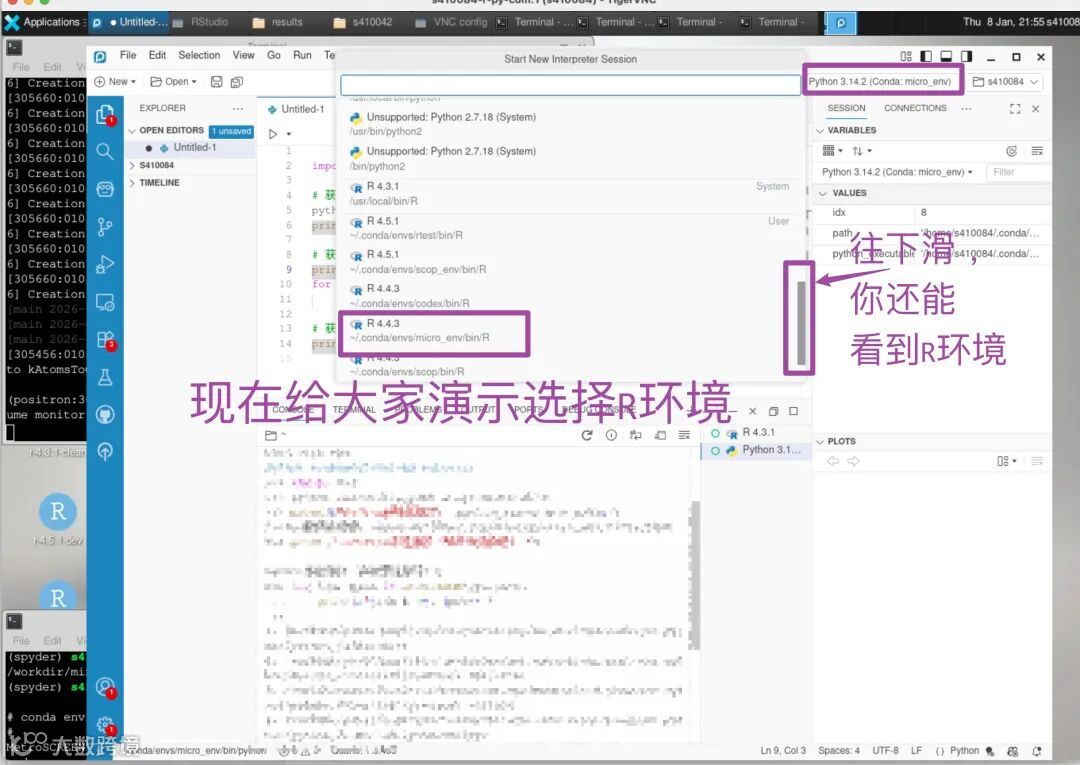Open variables sorting dropdown
The height and width of the screenshot is (765, 1080).
pos(862,151)
